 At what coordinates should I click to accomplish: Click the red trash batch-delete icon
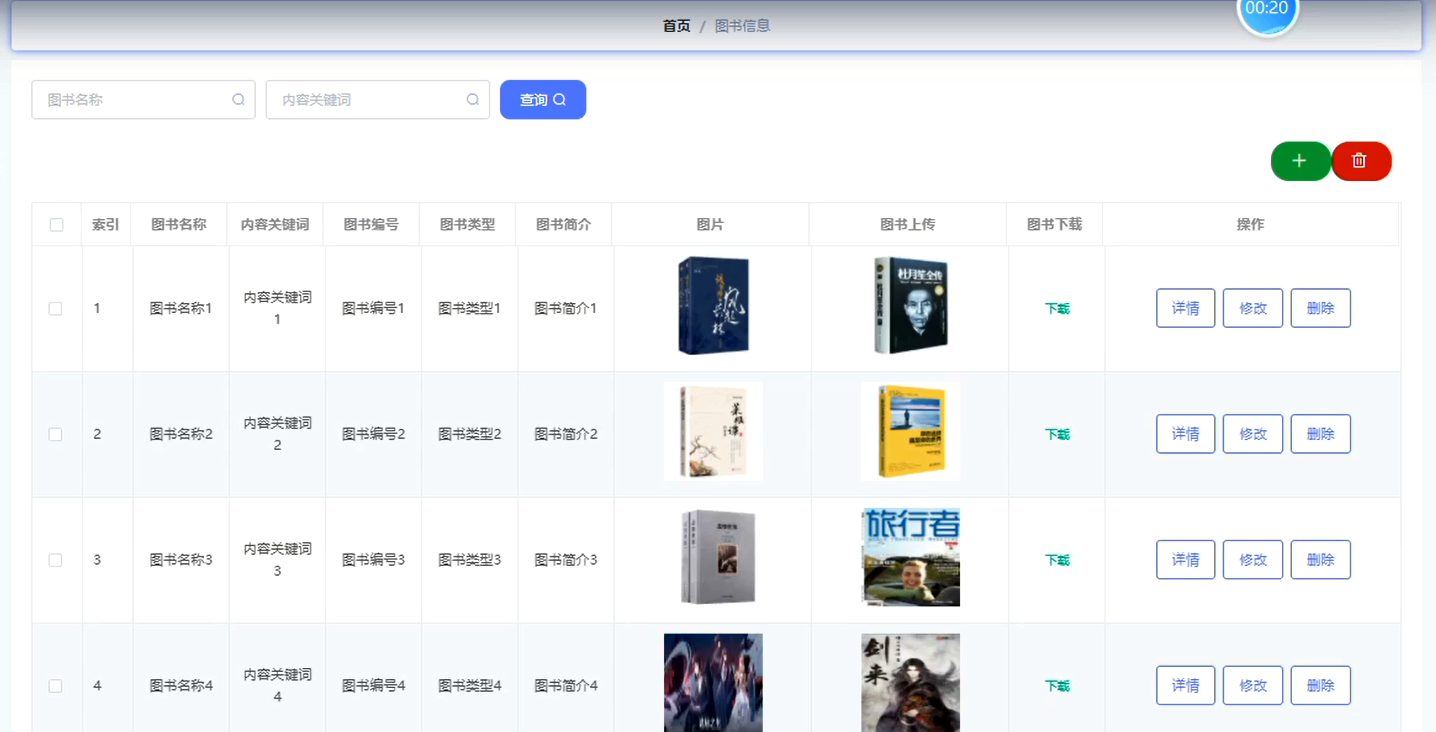[x=1361, y=160]
